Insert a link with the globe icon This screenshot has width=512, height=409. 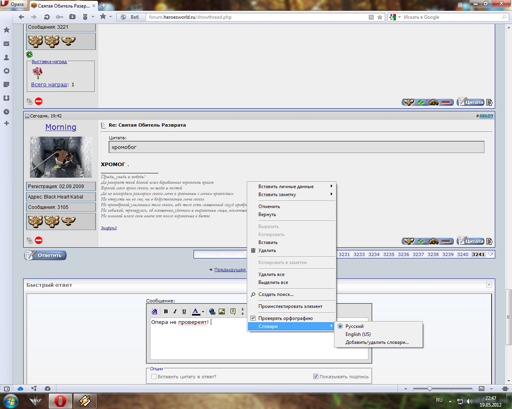[212, 311]
